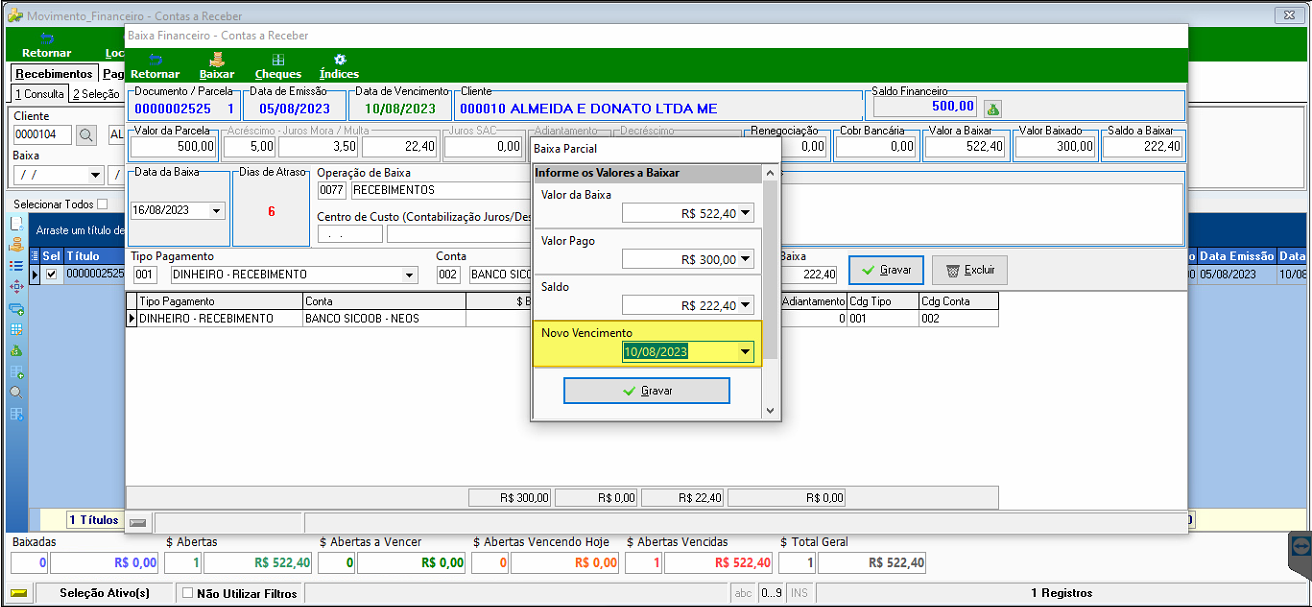Open the Novo Vencimento date picker arrow
Image resolution: width=1312 pixels, height=607 pixels.
click(745, 351)
